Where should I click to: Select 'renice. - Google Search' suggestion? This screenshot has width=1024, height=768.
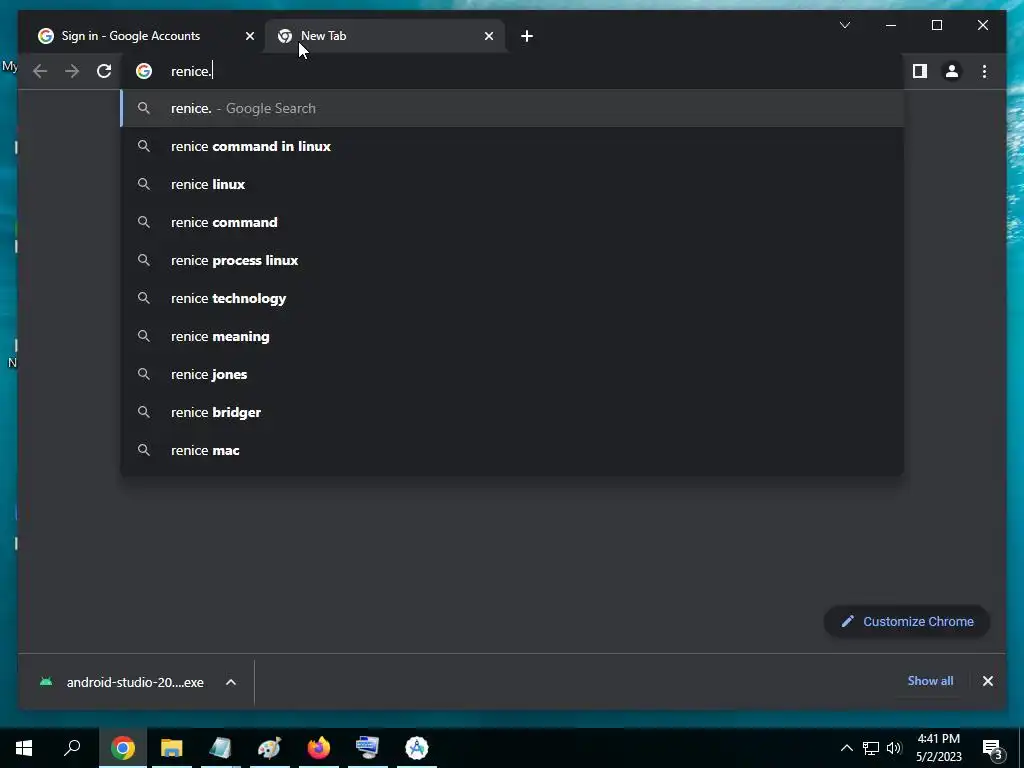[x=512, y=108]
